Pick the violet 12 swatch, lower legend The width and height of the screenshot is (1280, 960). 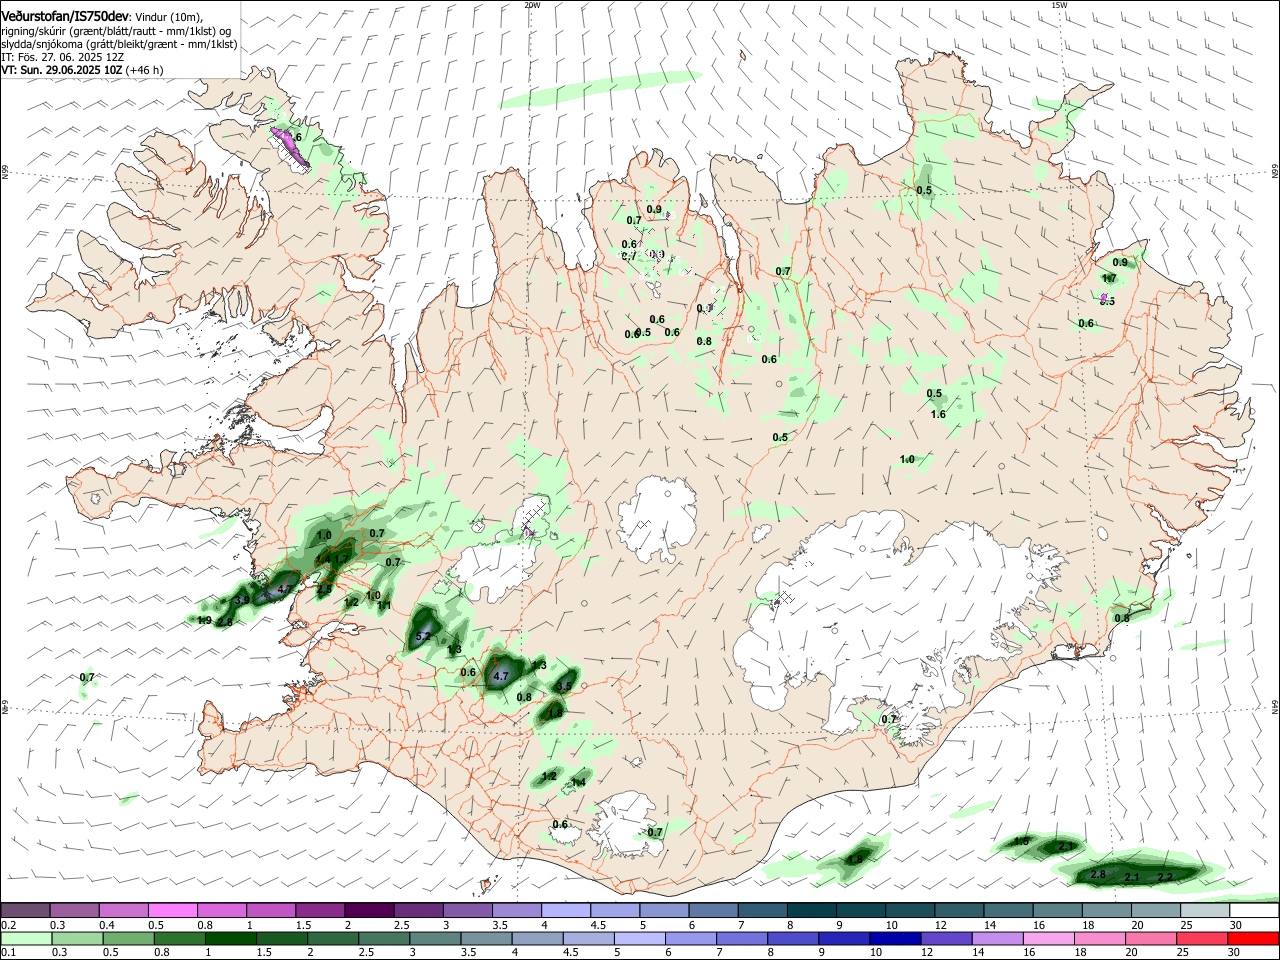[x=947, y=938]
